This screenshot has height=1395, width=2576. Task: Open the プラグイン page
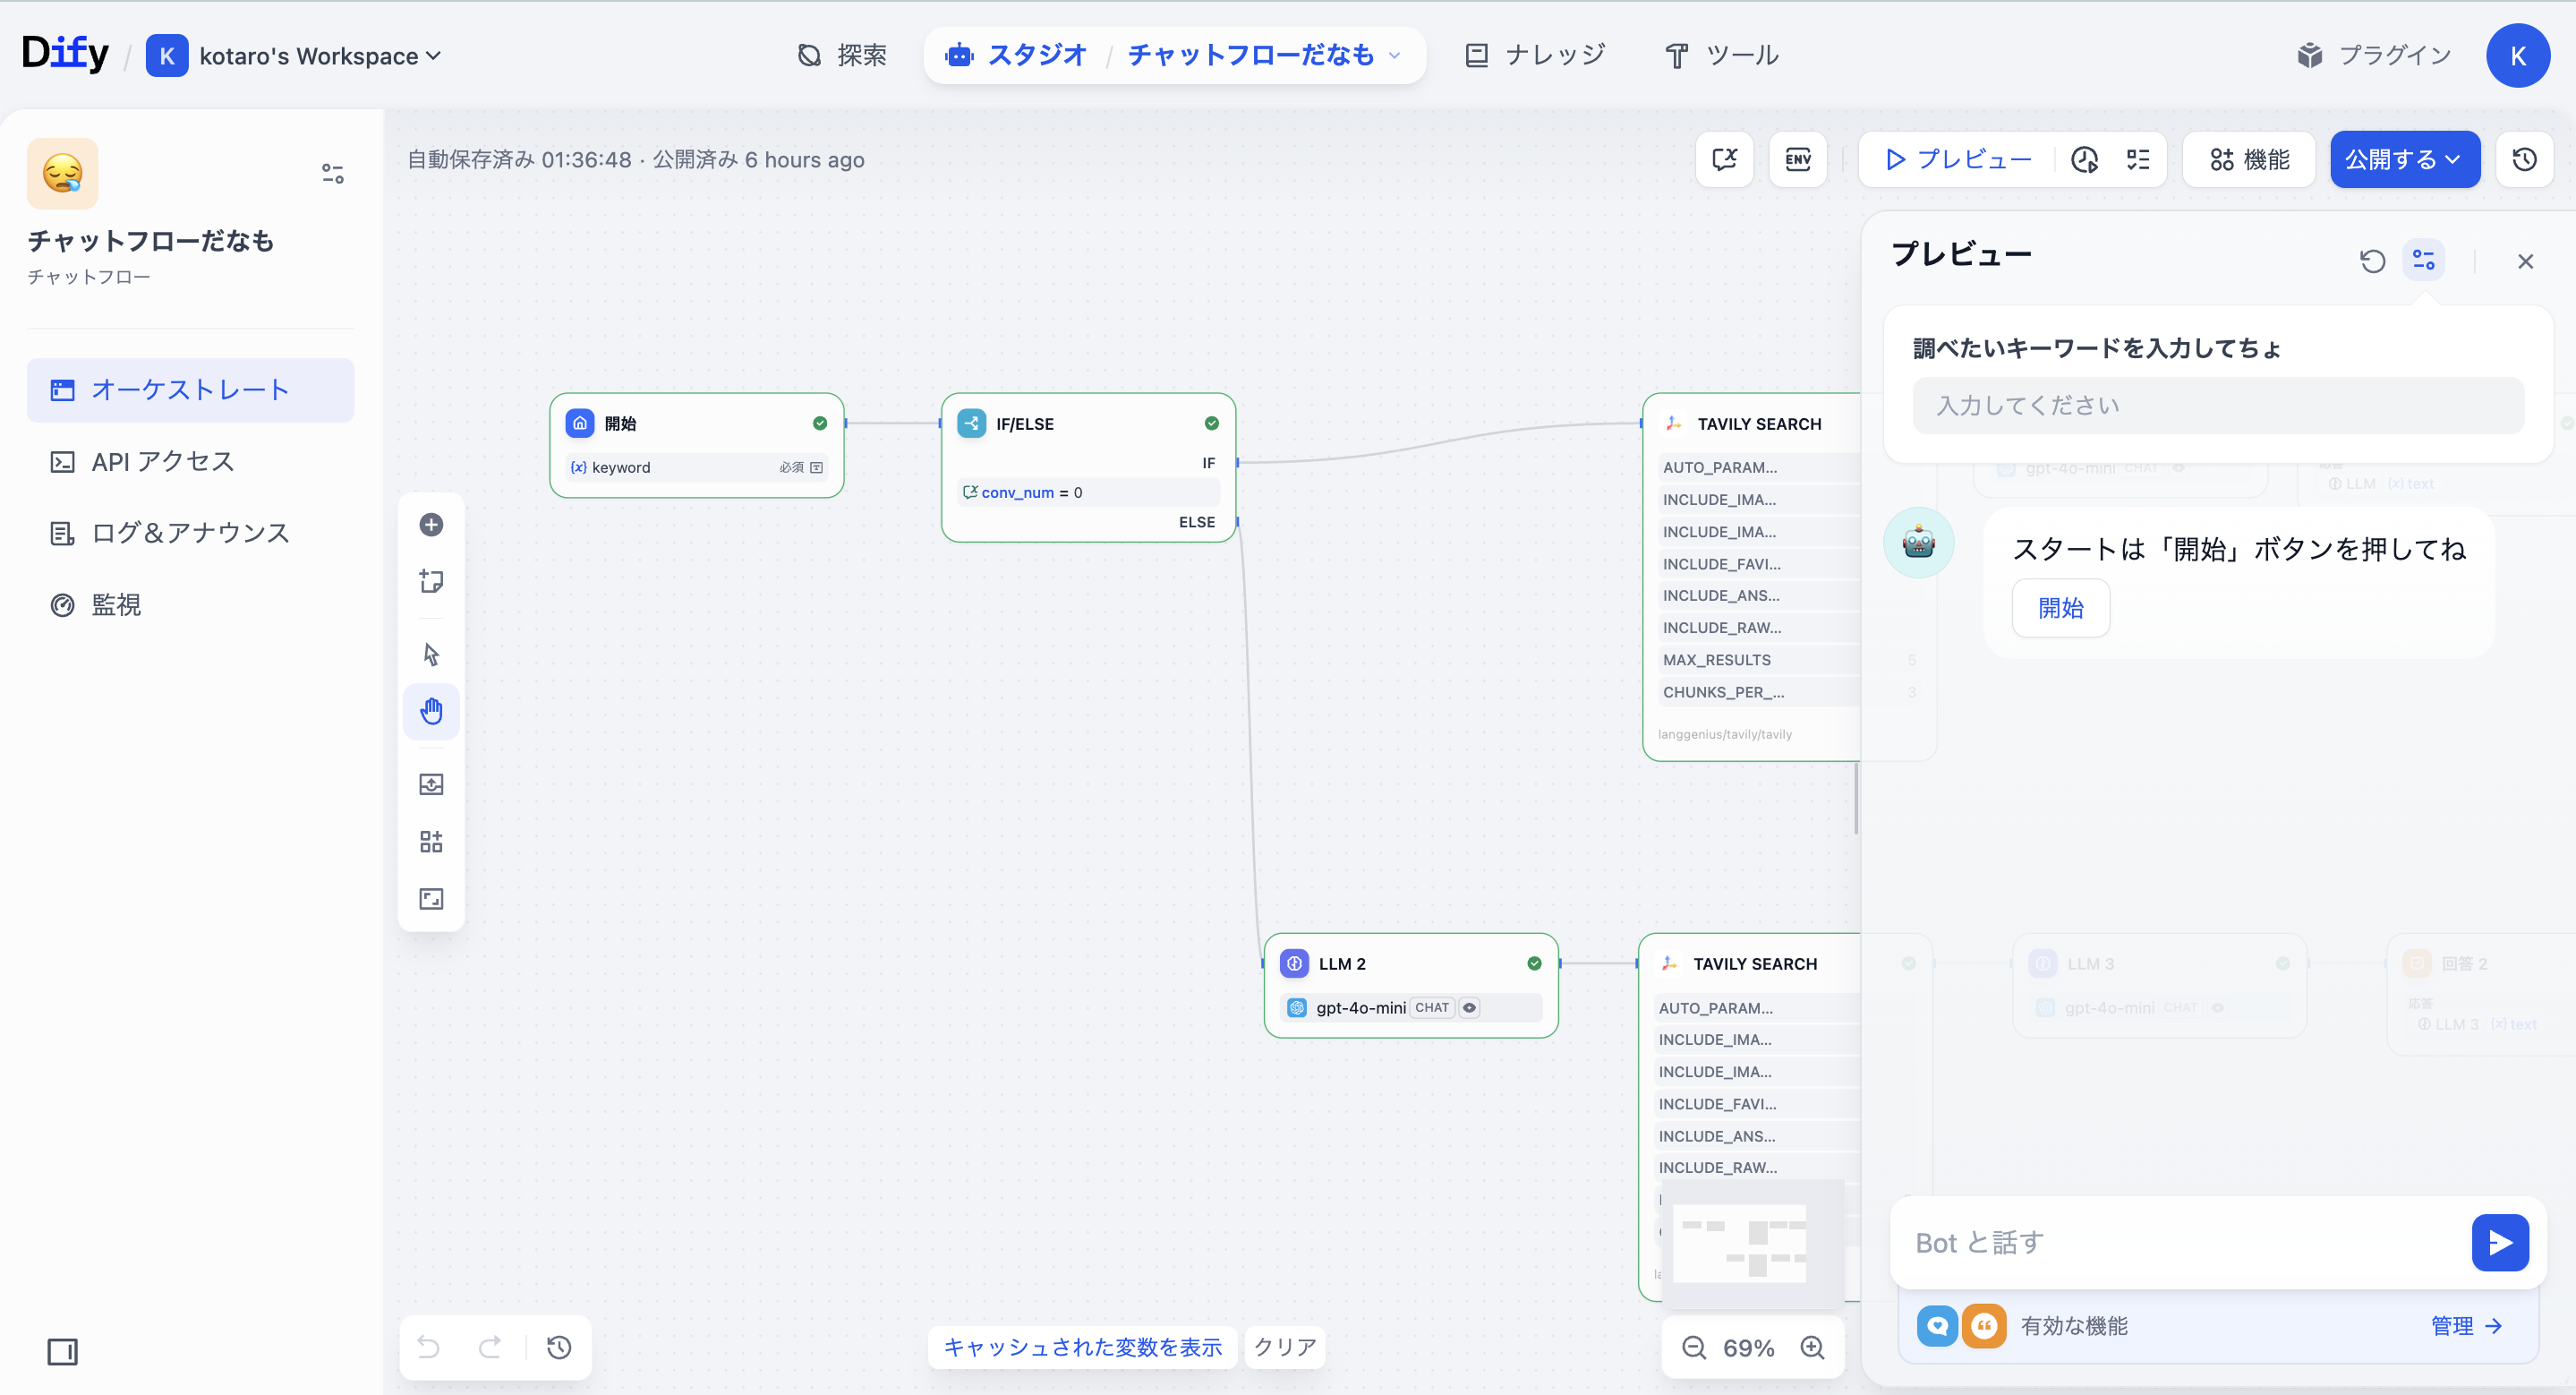coord(2374,55)
